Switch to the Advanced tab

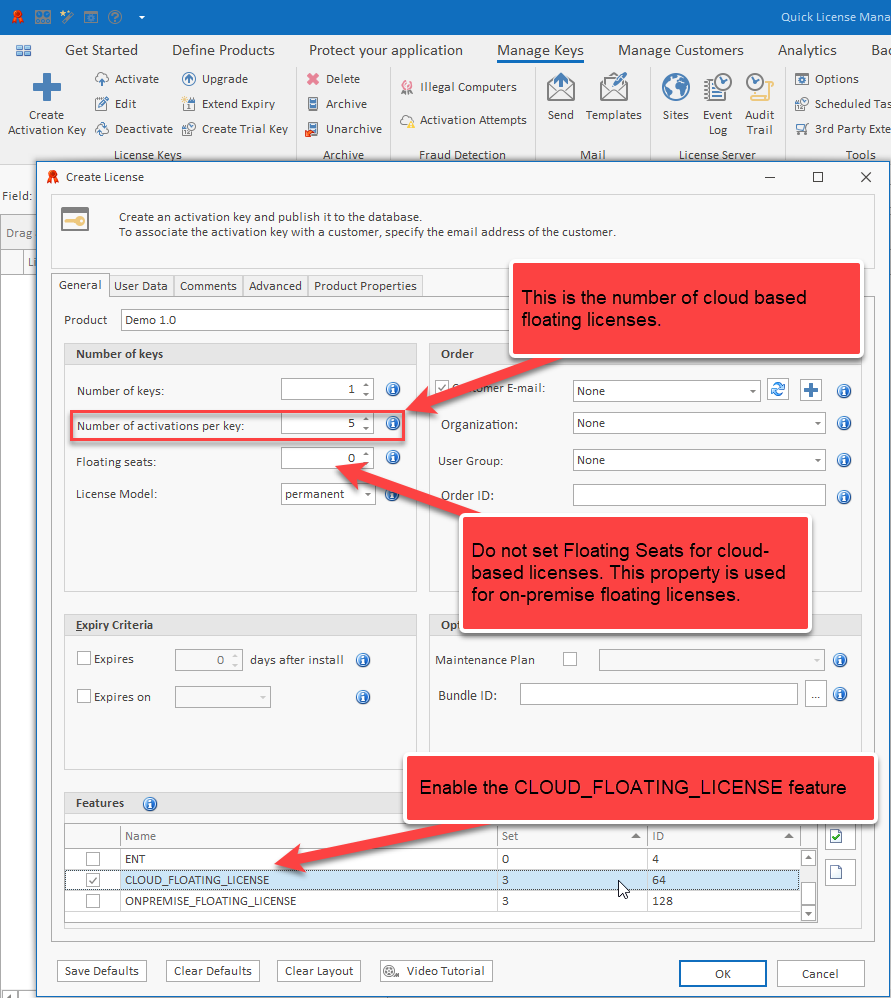tap(275, 286)
